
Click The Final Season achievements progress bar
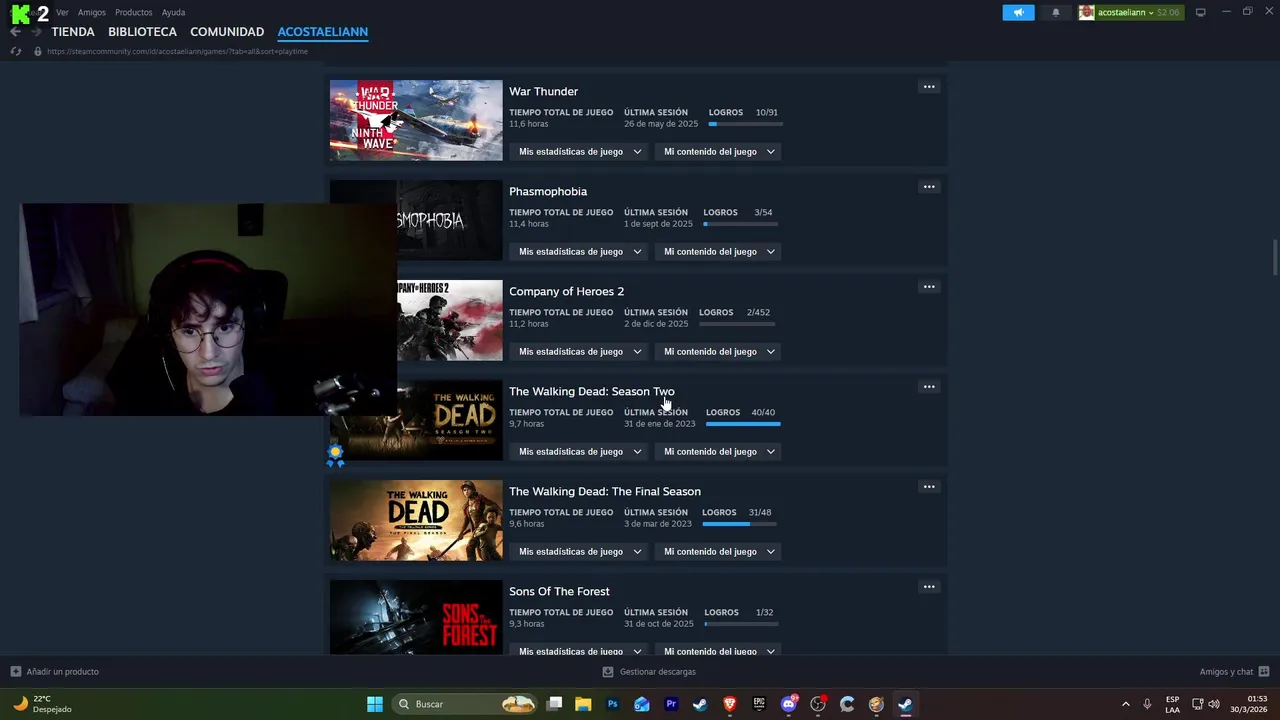(739, 524)
